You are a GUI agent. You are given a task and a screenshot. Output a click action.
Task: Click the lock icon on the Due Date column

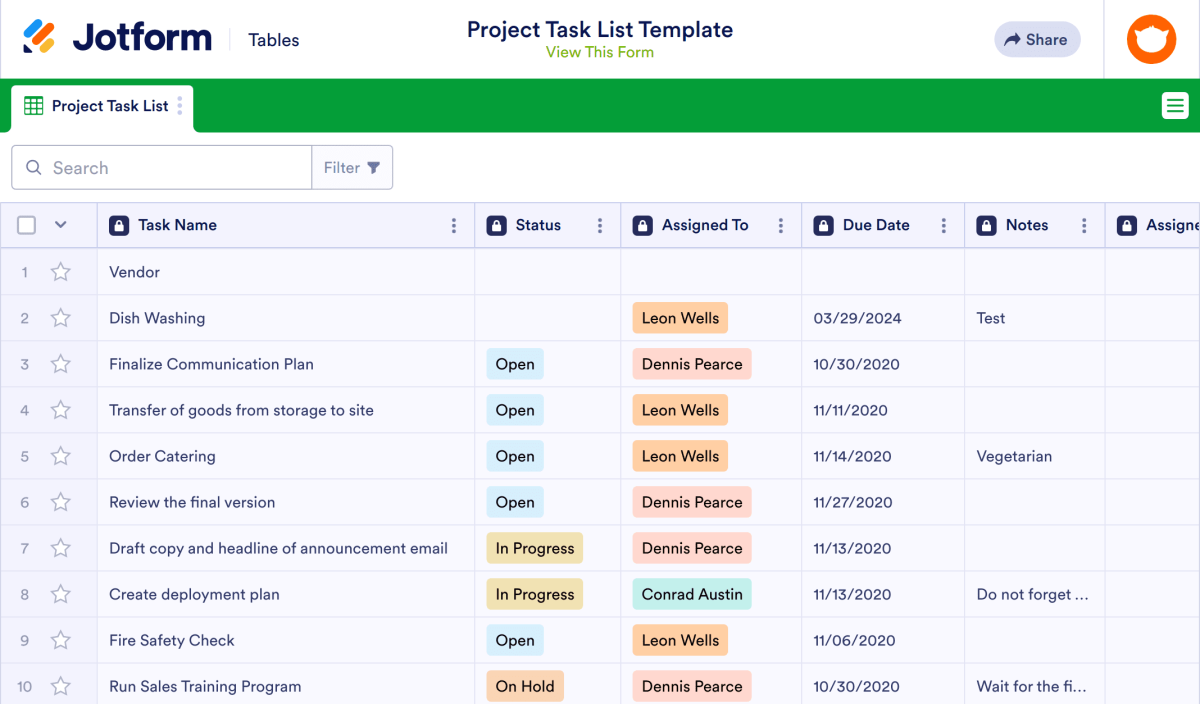(823, 225)
